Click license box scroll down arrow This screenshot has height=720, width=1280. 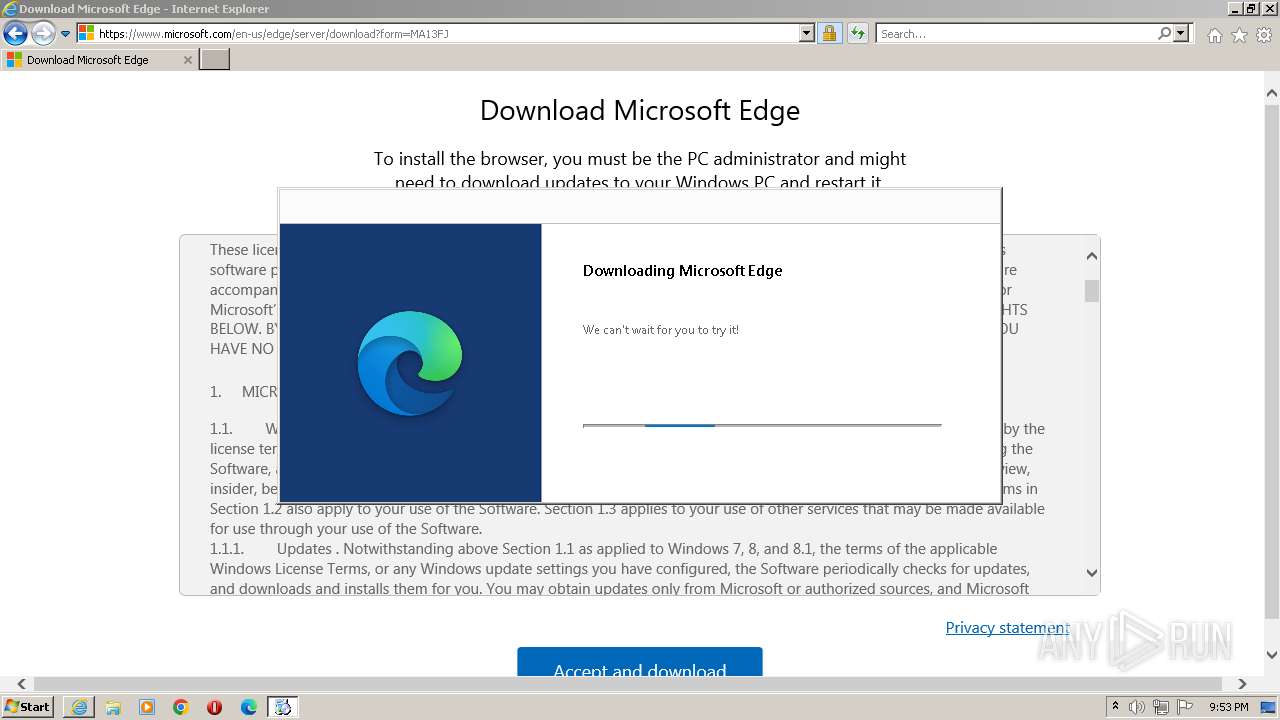pos(1091,573)
